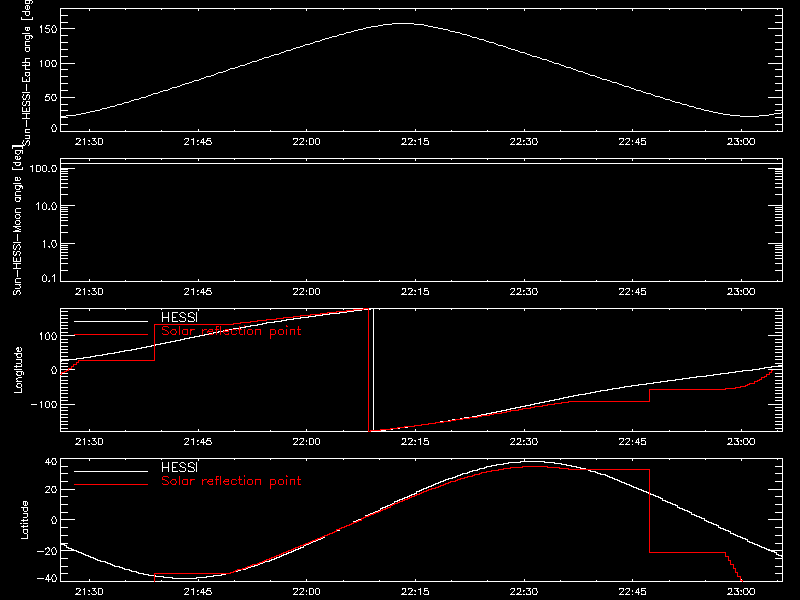800x600 pixels.
Task: Click HESSI label in the Latitude legend
Action: pos(179,467)
